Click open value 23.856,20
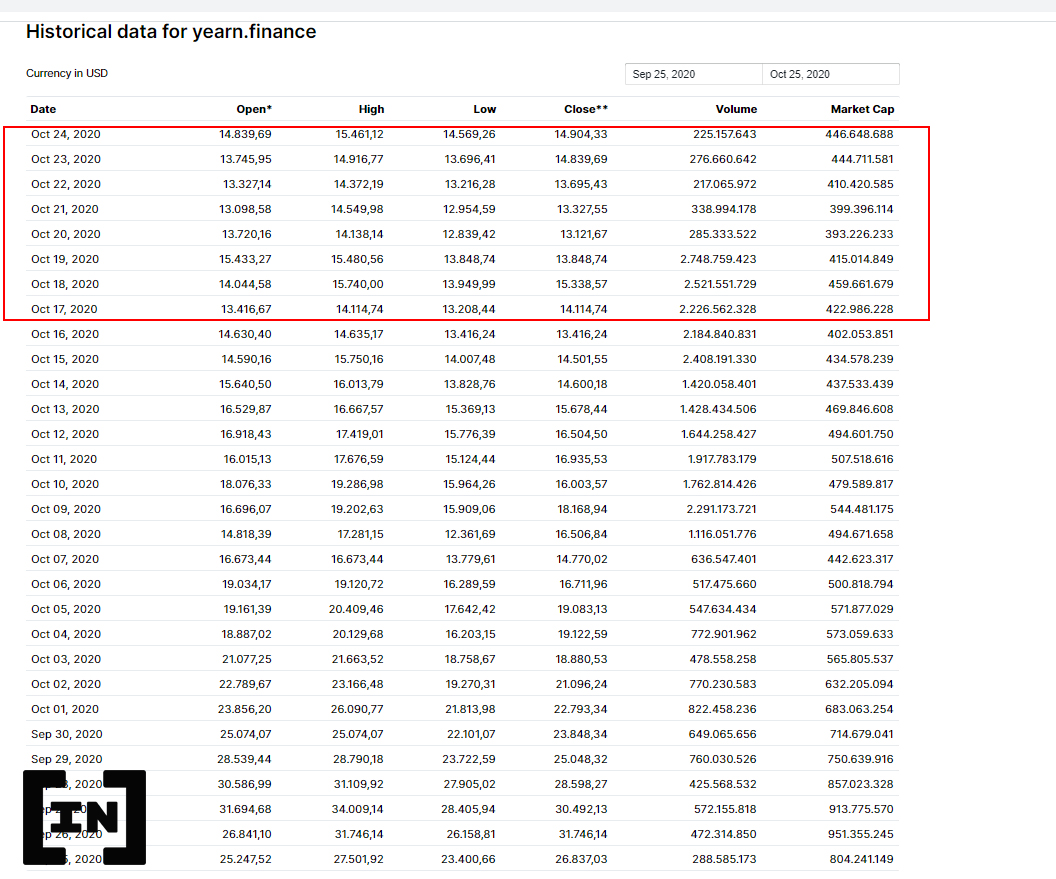The height and width of the screenshot is (879, 1056). pyautogui.click(x=244, y=709)
